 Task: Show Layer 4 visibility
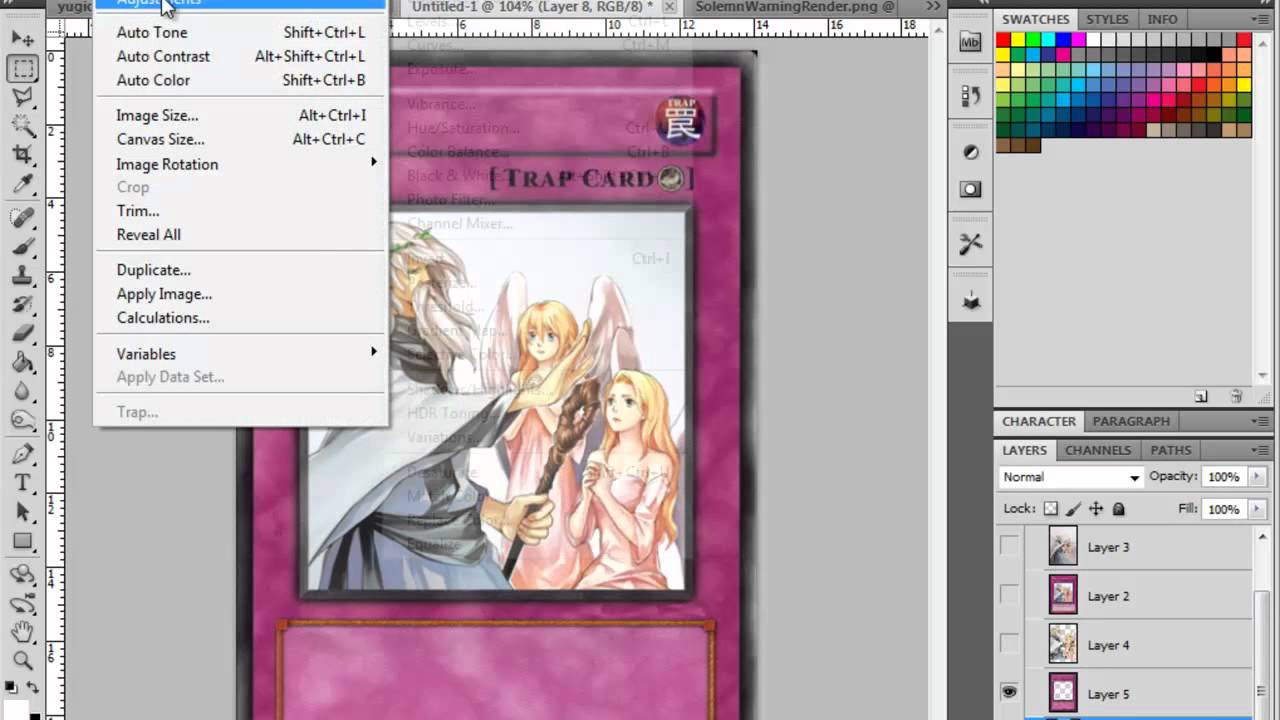point(1009,644)
